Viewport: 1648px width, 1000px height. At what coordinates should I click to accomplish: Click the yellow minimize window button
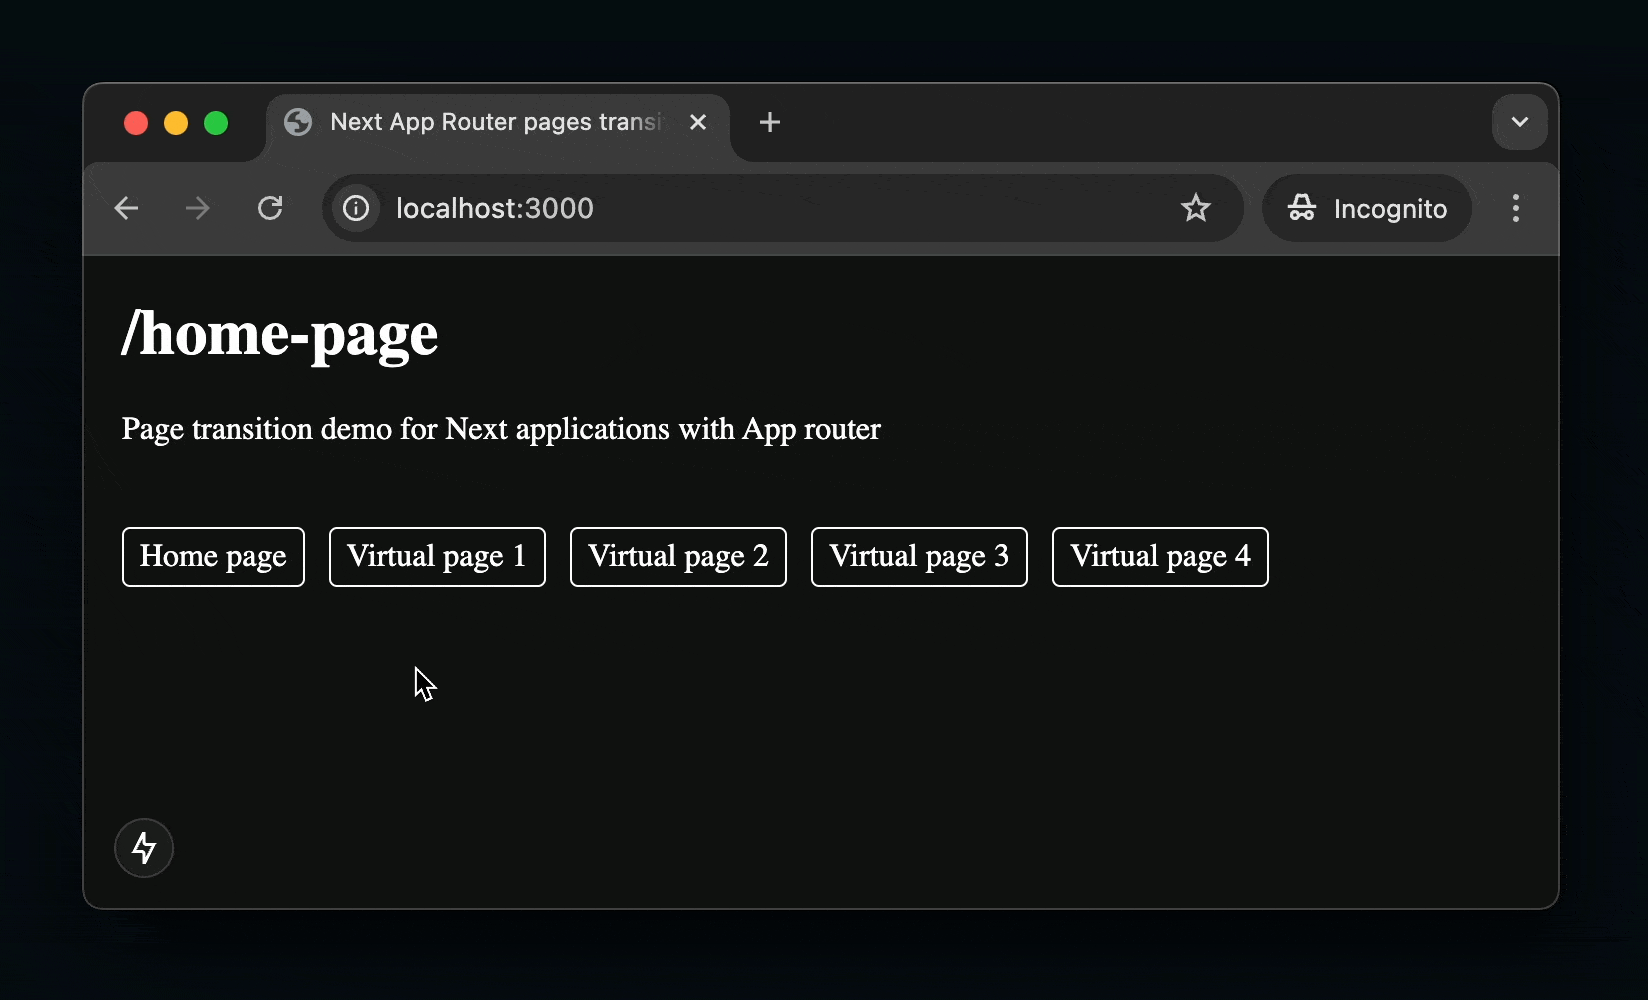pyautogui.click(x=176, y=123)
